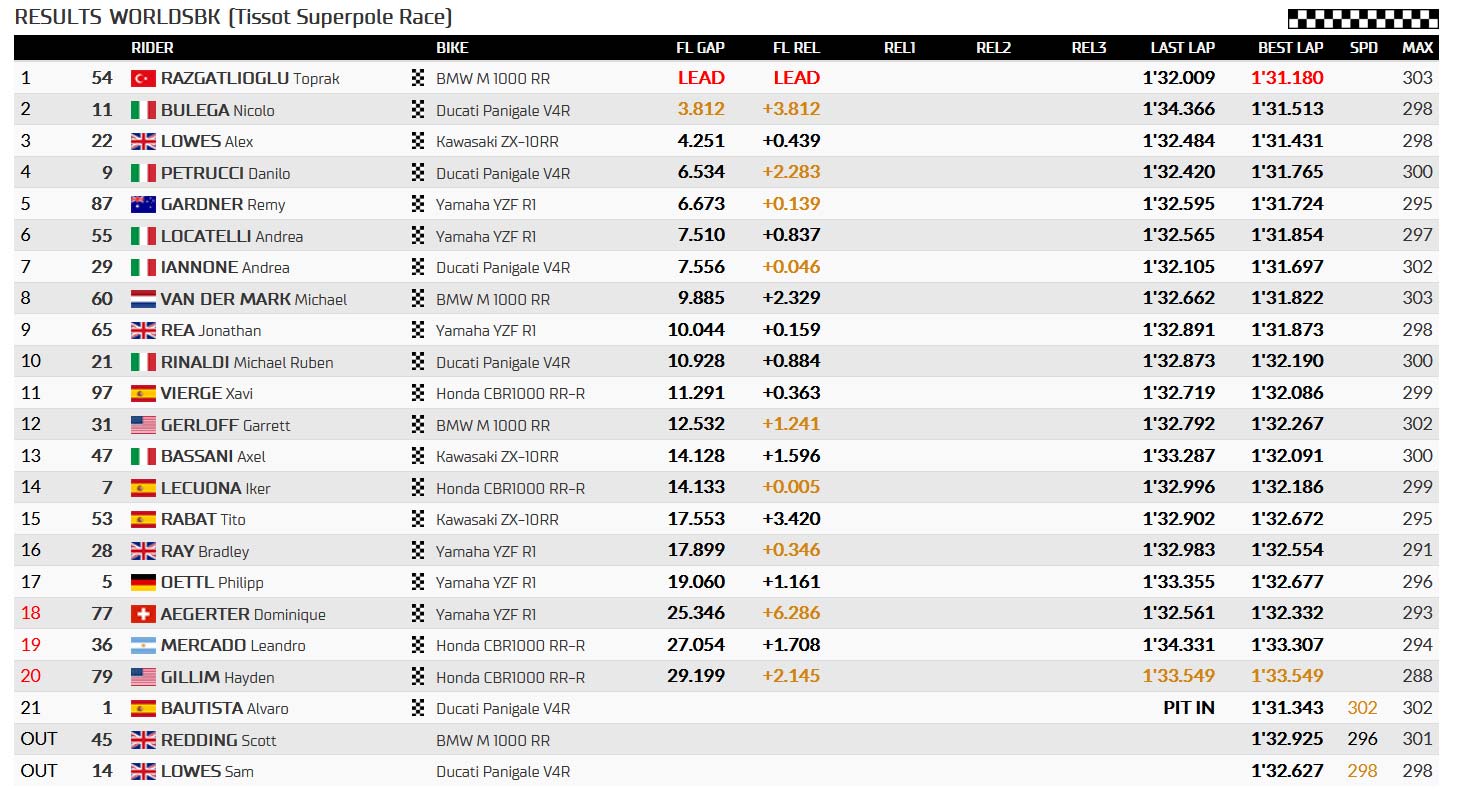The image size is (1459, 789).
Task: Click the red position number 18
Action: [x=31, y=613]
